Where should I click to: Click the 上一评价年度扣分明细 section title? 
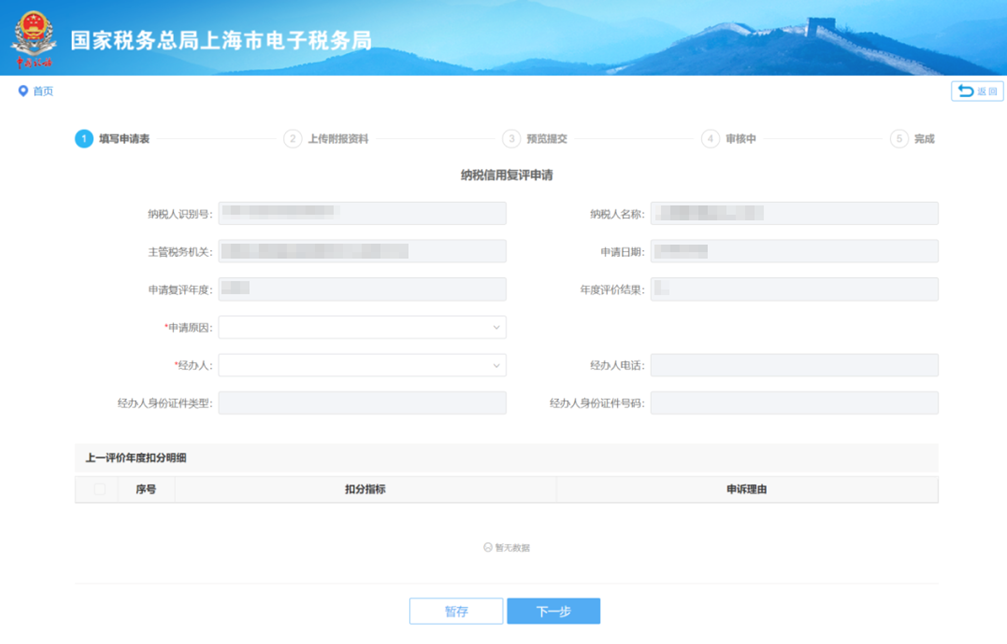click(136, 458)
